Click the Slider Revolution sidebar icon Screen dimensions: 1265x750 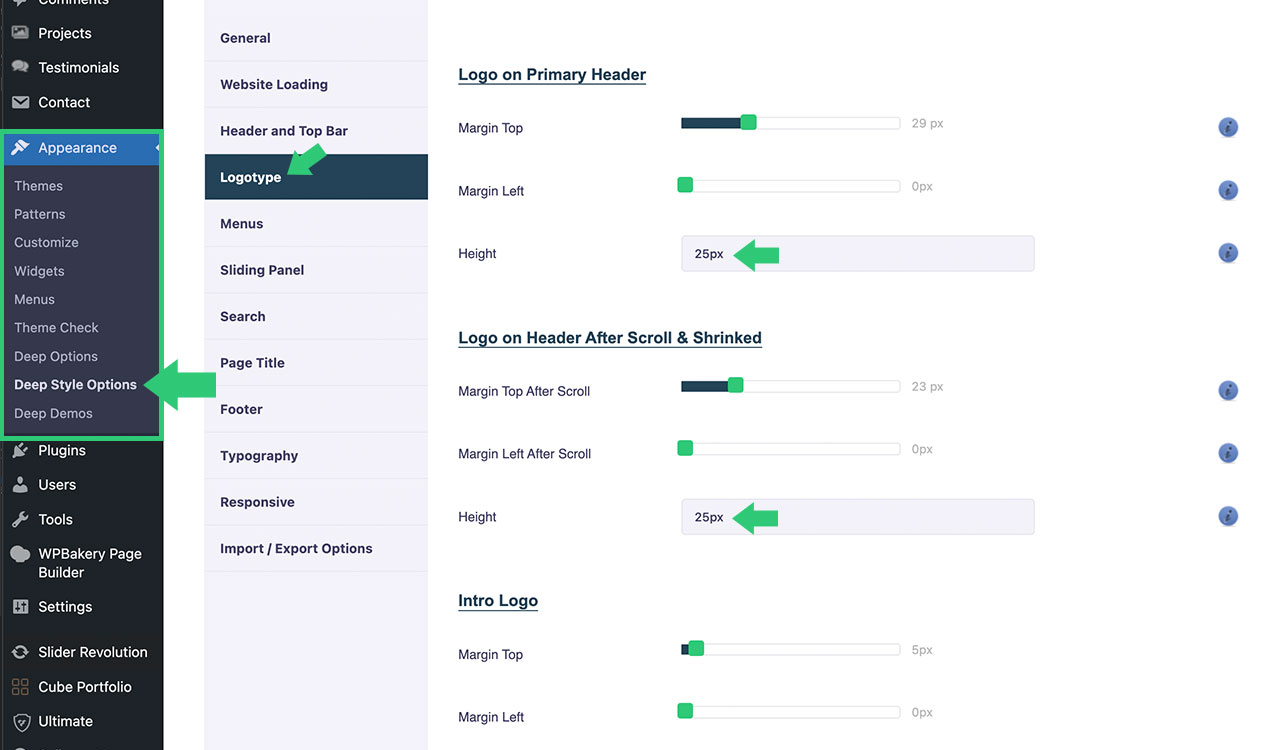point(20,652)
